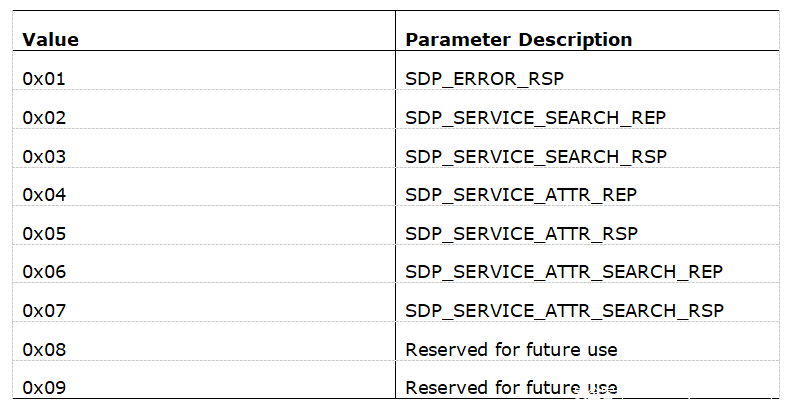Select the 0x08 value cell
790x412 pixels.
[x=44, y=349]
